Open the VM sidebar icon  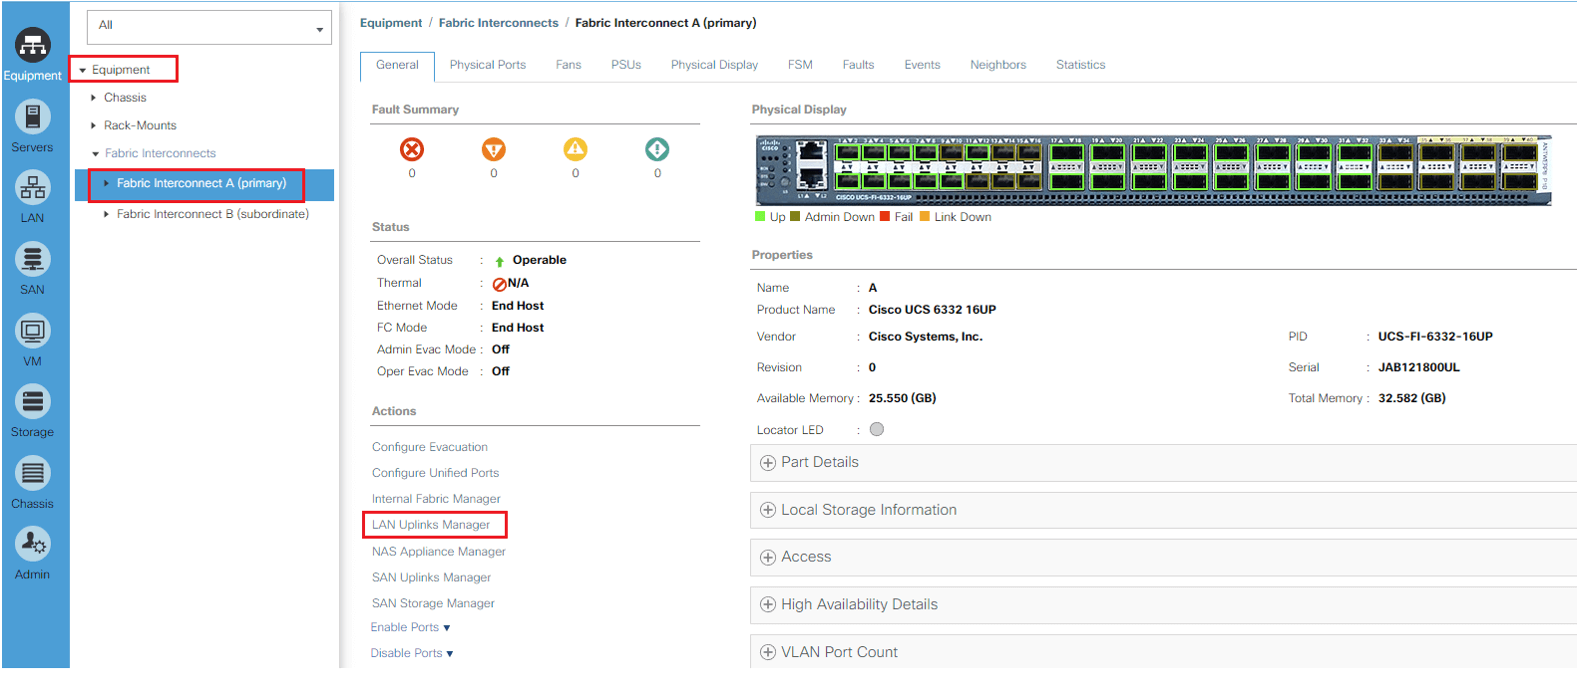[x=33, y=331]
